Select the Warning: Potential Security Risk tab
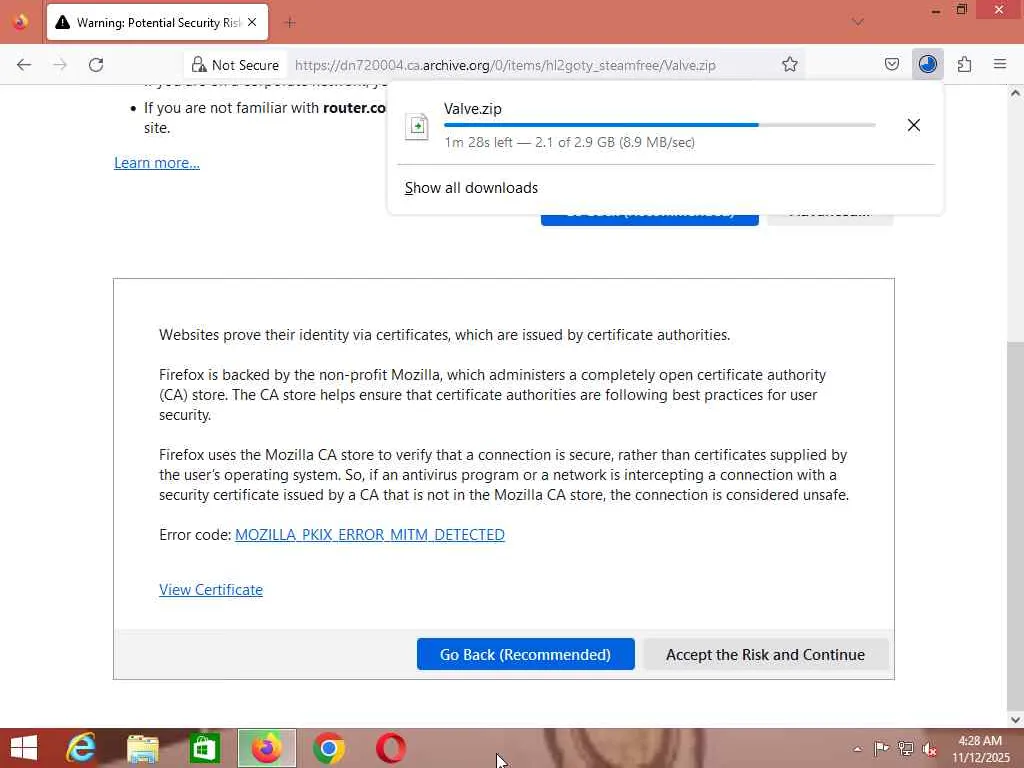The image size is (1024, 768). tap(157, 23)
